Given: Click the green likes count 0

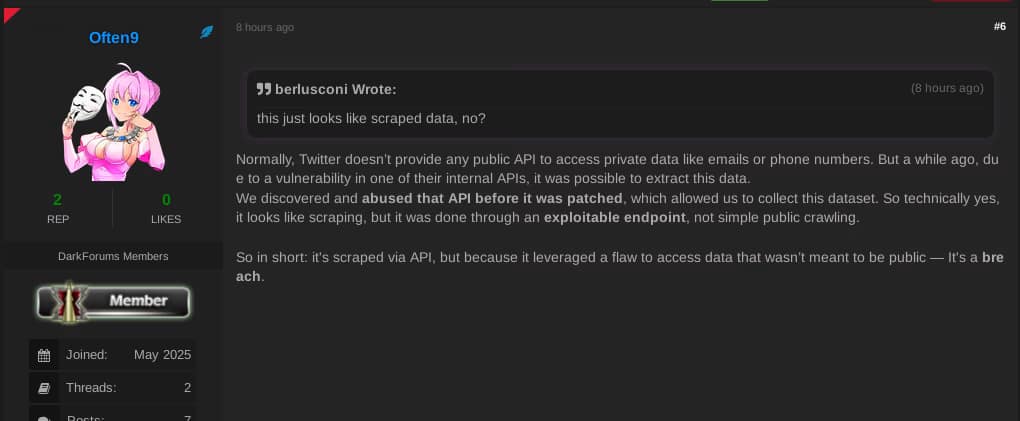Looking at the screenshot, I should [166, 199].
